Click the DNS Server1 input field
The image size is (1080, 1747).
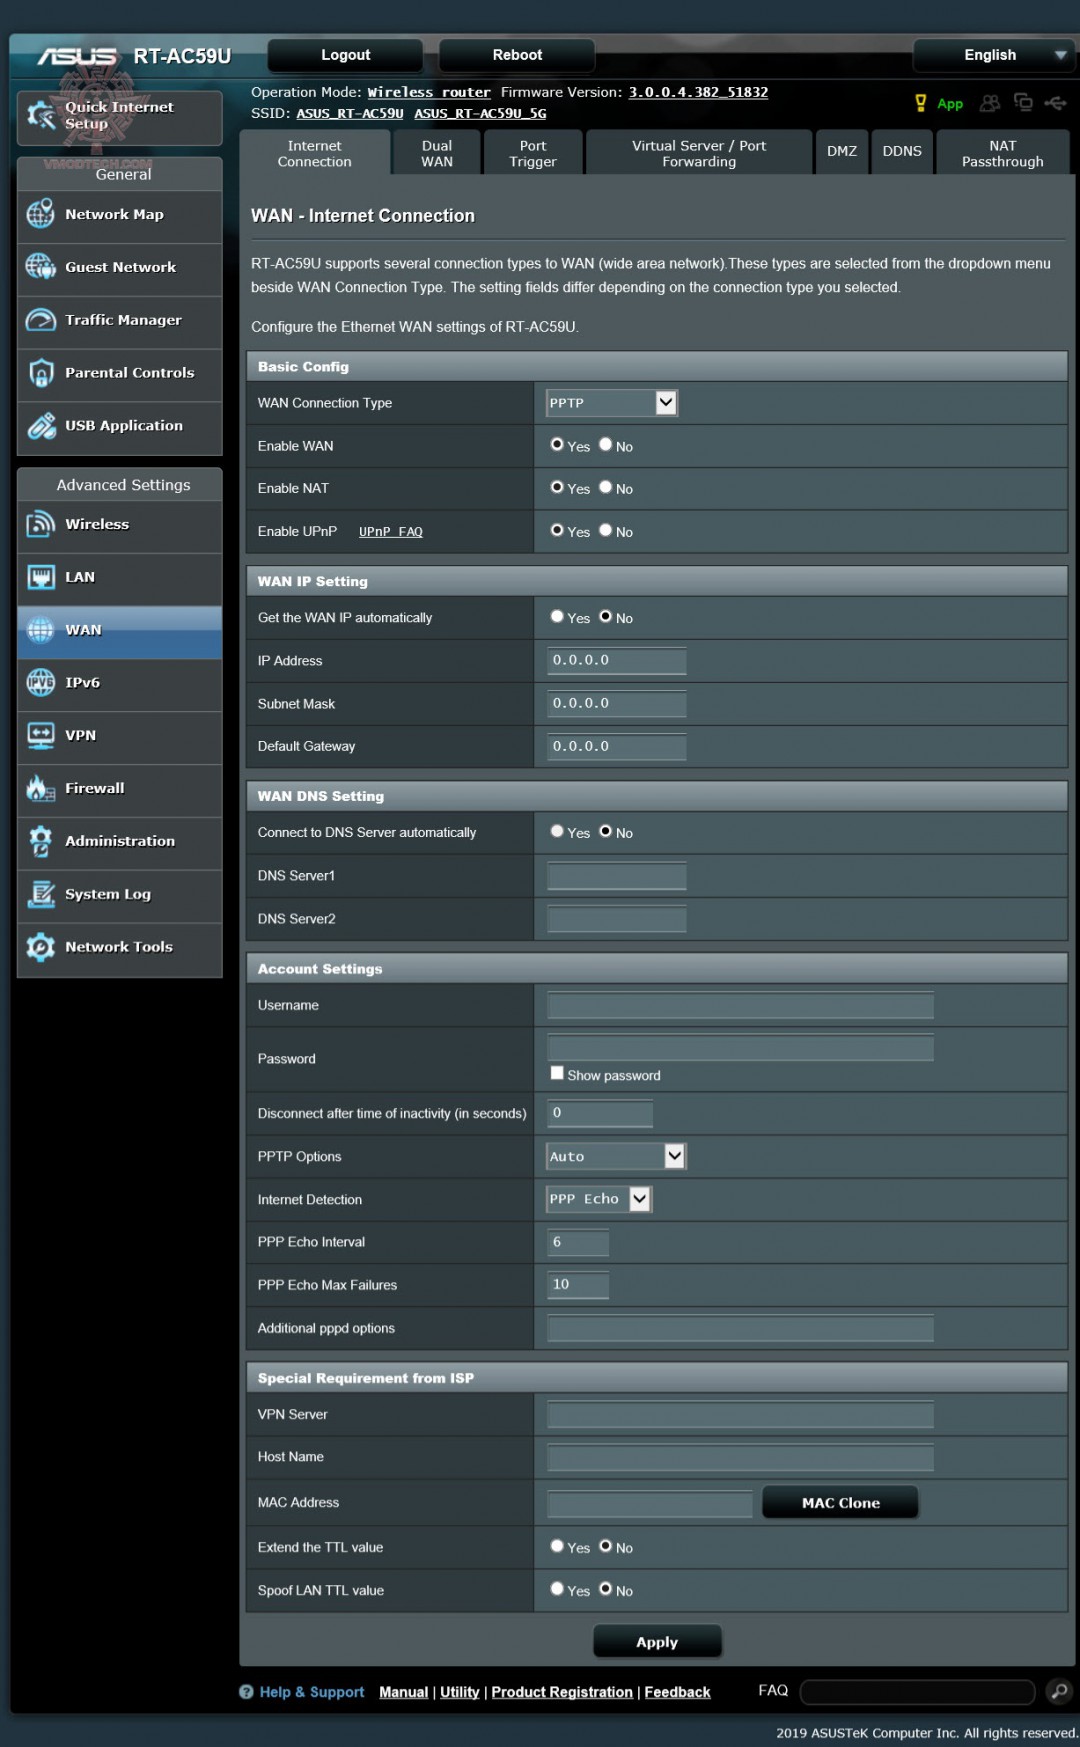pos(616,876)
